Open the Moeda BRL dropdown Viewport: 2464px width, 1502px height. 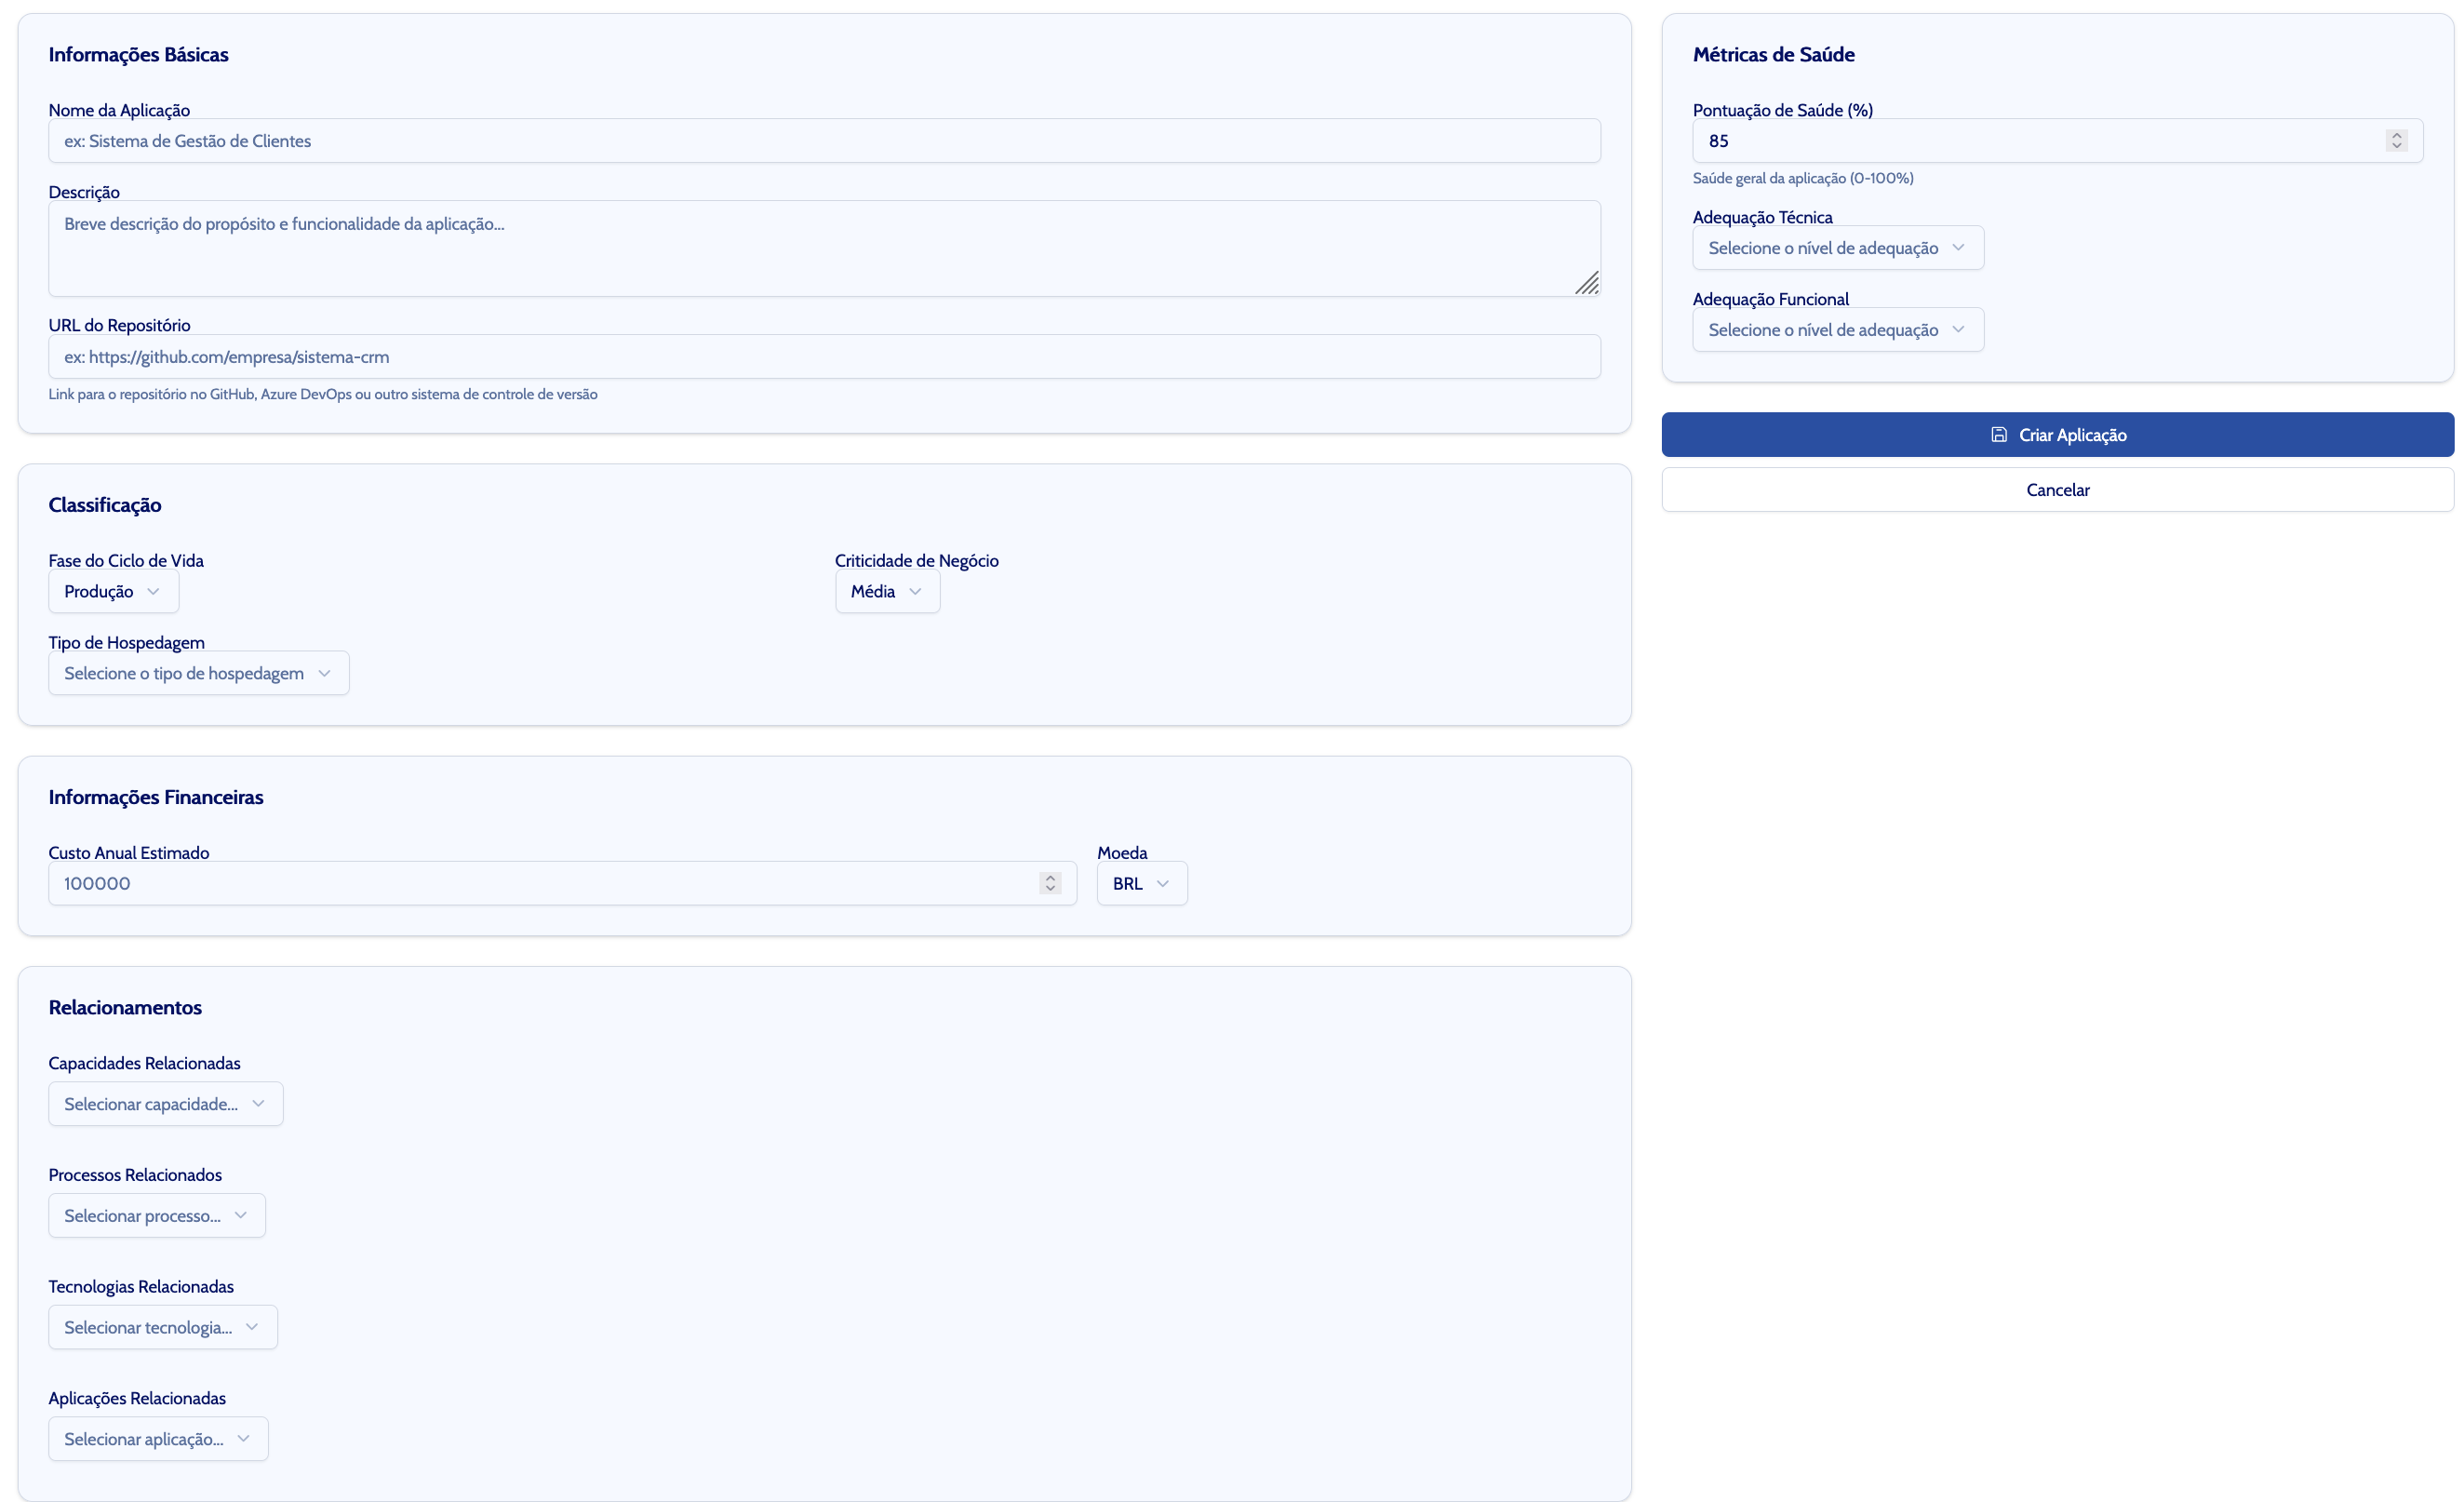(1141, 884)
